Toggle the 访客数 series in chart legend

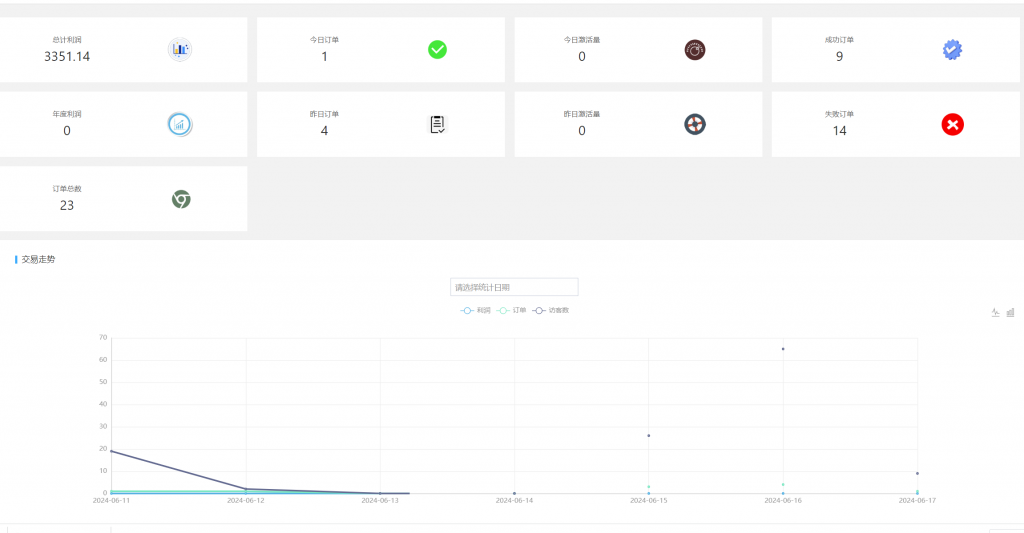[x=551, y=311]
